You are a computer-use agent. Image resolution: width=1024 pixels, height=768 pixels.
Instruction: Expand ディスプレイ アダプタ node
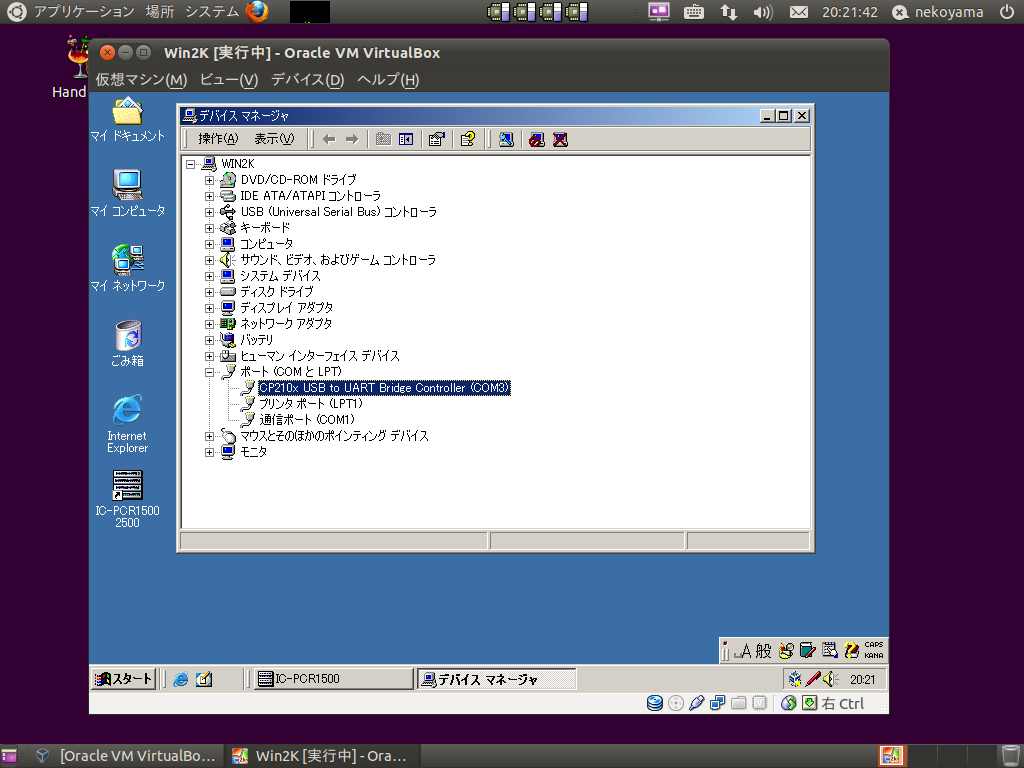[x=209, y=308]
